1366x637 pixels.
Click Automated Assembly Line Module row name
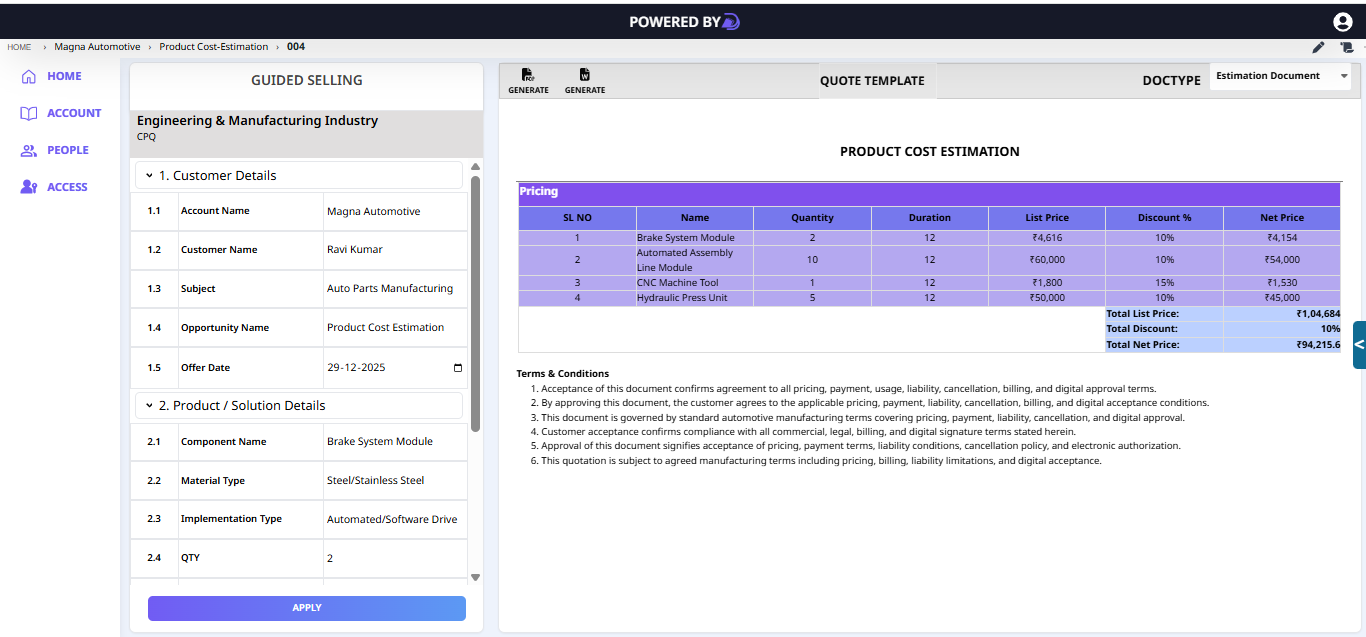685,260
